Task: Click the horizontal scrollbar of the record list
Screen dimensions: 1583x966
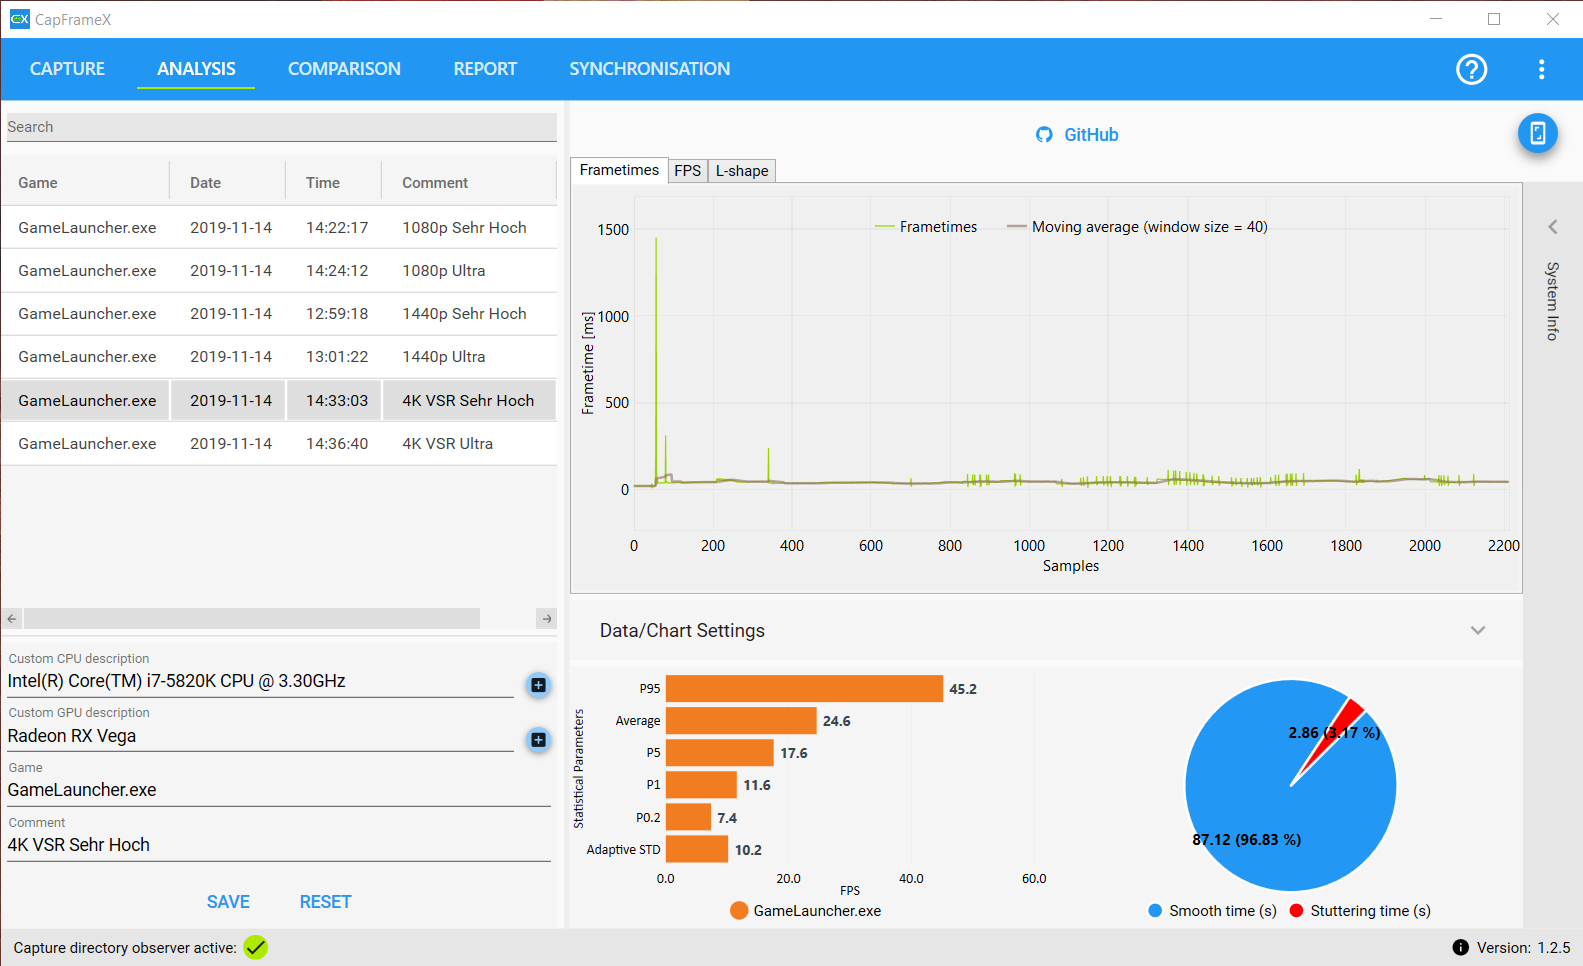Action: click(x=252, y=619)
